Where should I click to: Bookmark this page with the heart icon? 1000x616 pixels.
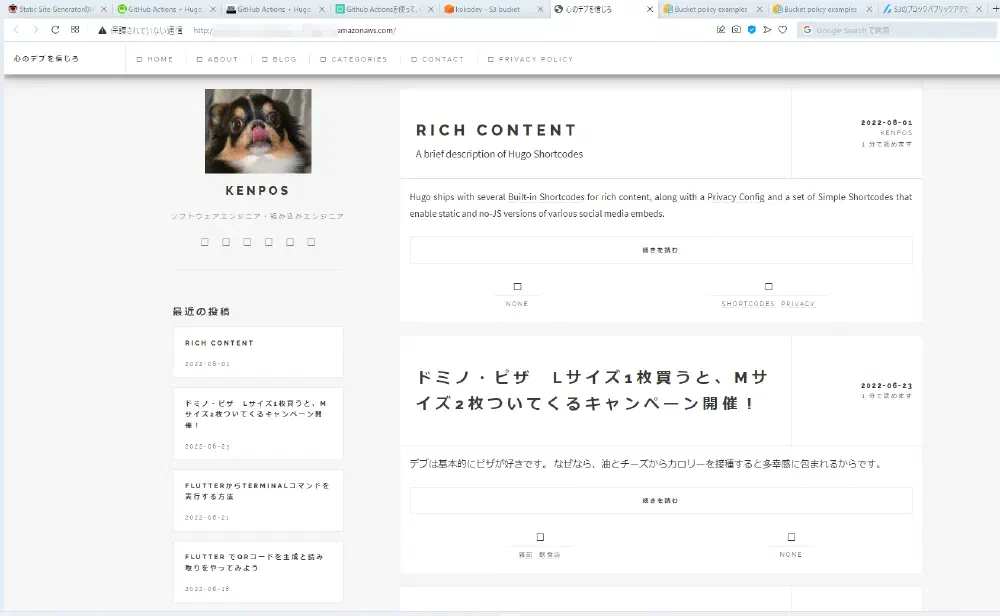tap(783, 30)
